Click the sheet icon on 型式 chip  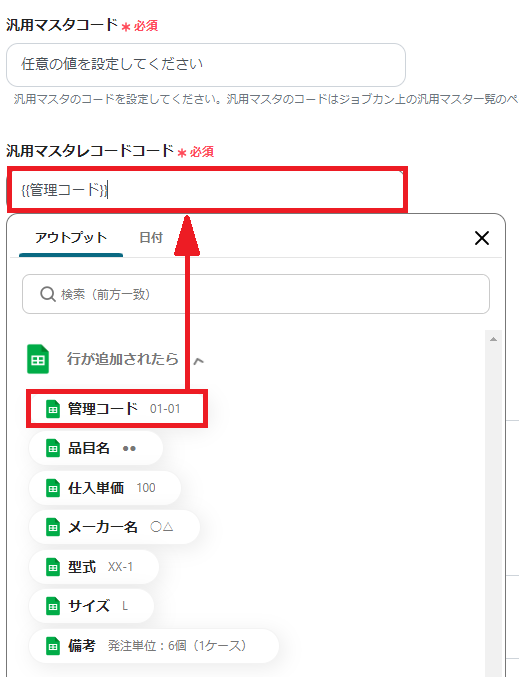click(x=53, y=567)
